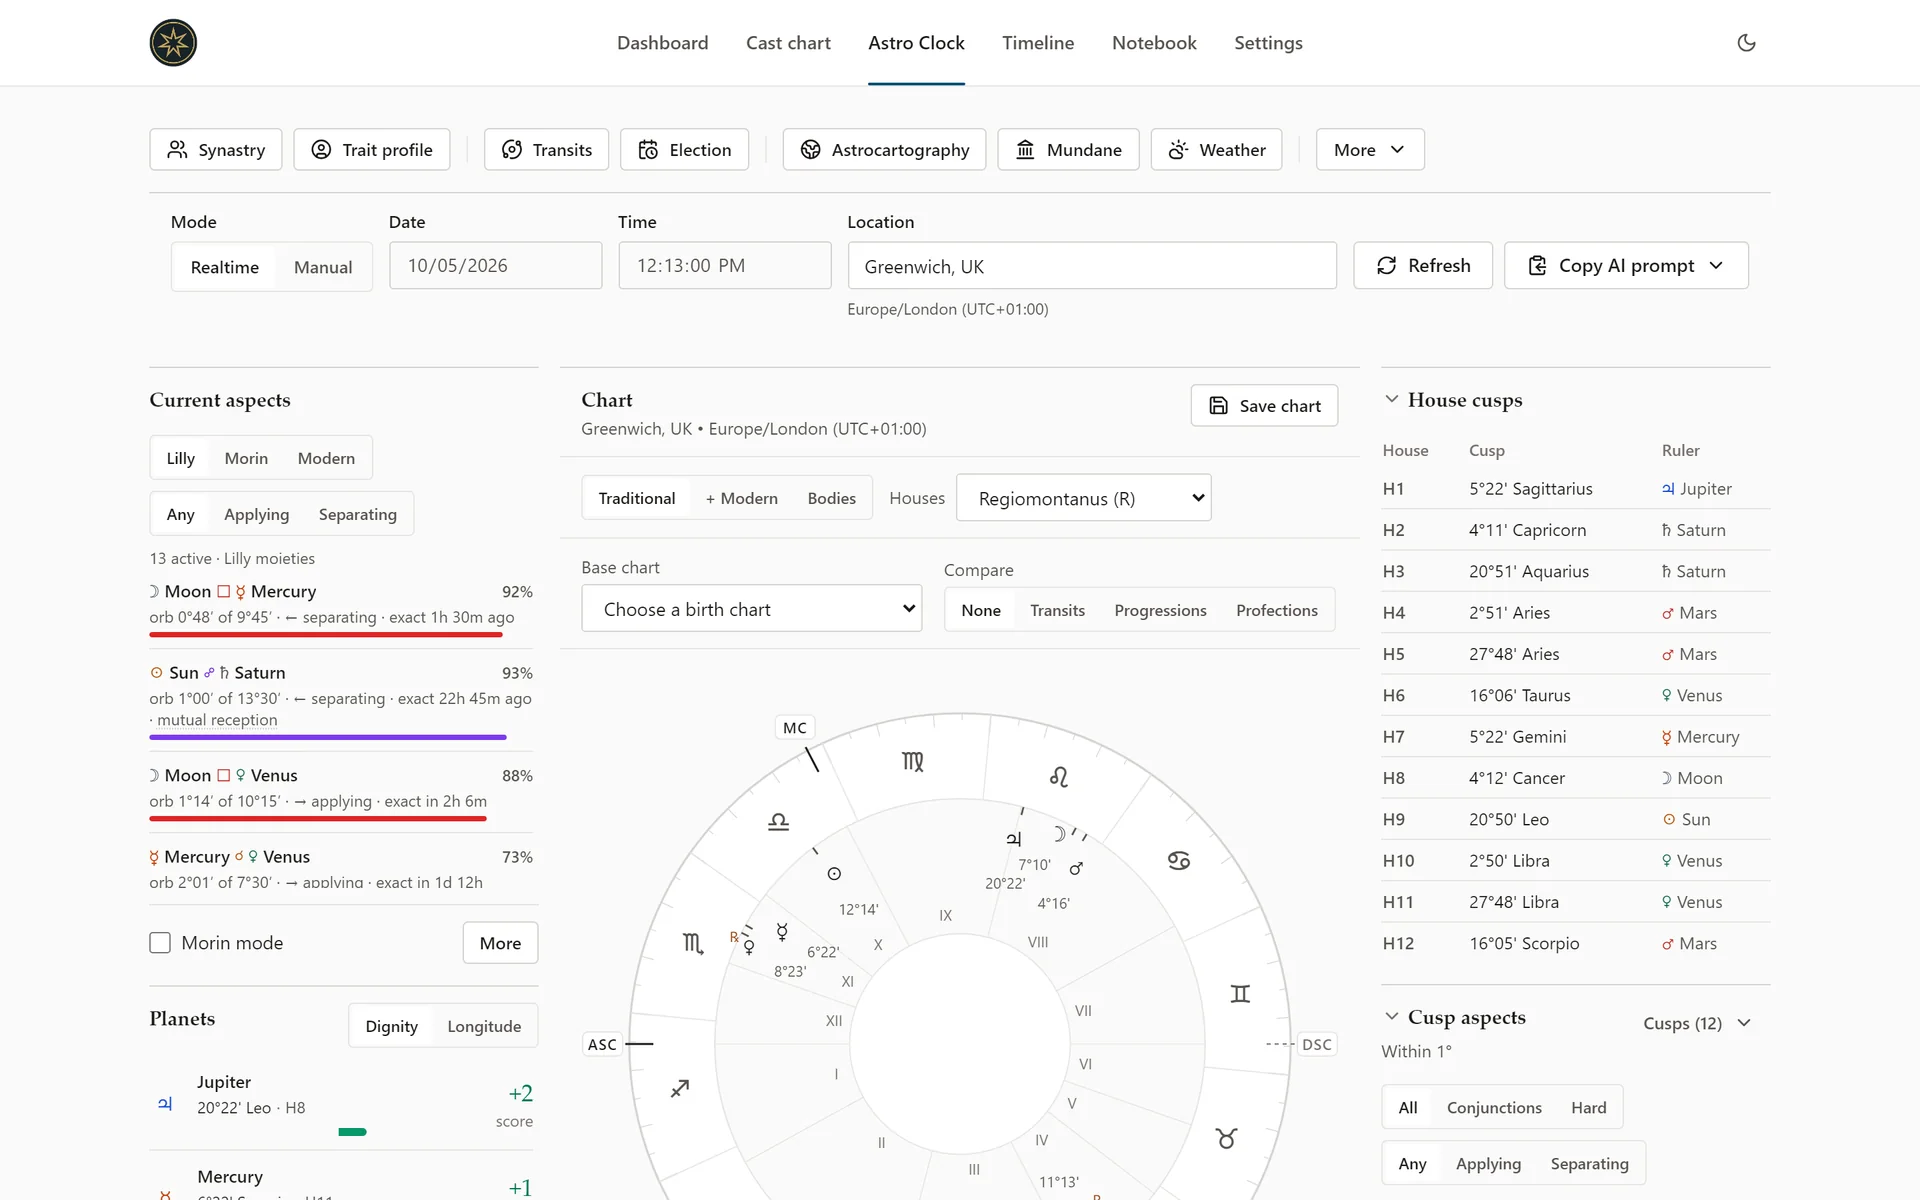Open the Cast chart tab
This screenshot has height=1200, width=1920.
point(788,43)
